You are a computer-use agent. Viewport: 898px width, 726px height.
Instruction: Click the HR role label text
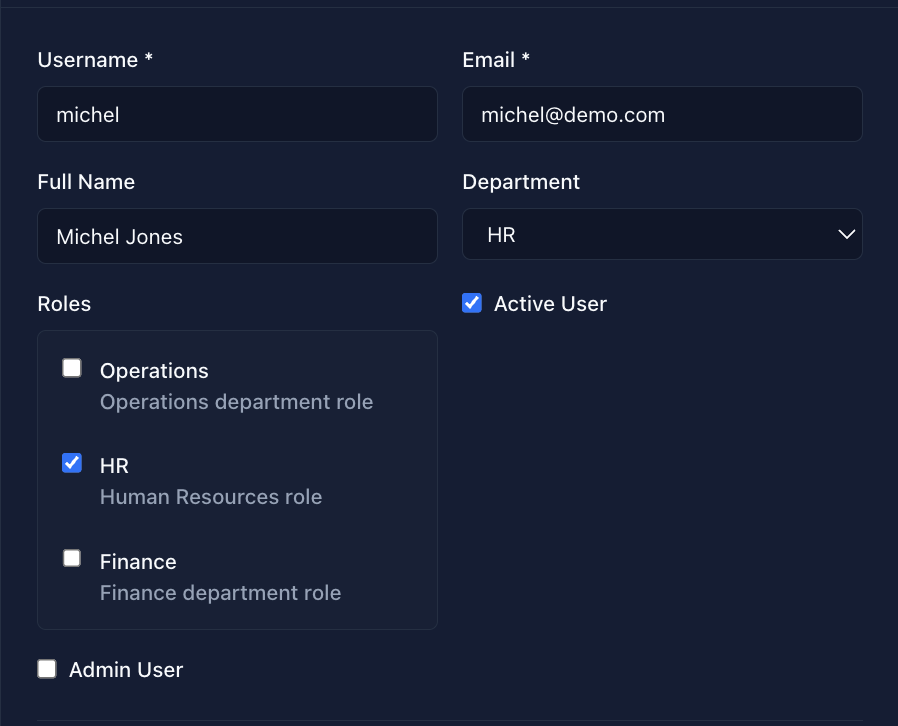[x=114, y=465]
